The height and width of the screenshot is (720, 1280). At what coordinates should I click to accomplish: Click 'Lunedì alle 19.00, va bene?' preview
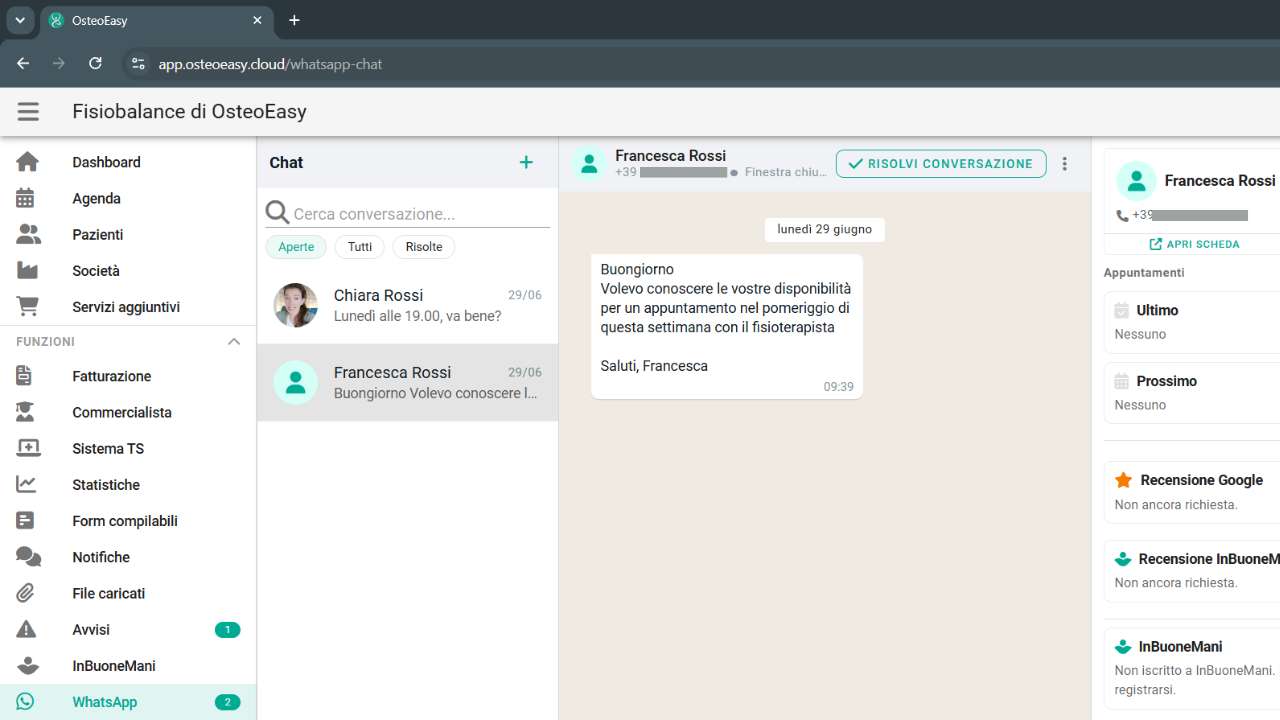tap(418, 316)
